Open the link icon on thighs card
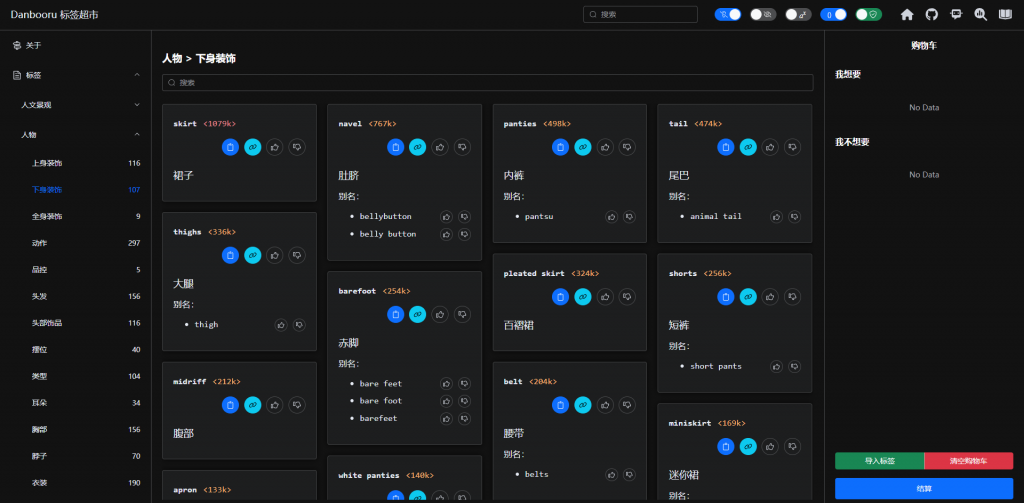 click(x=253, y=255)
